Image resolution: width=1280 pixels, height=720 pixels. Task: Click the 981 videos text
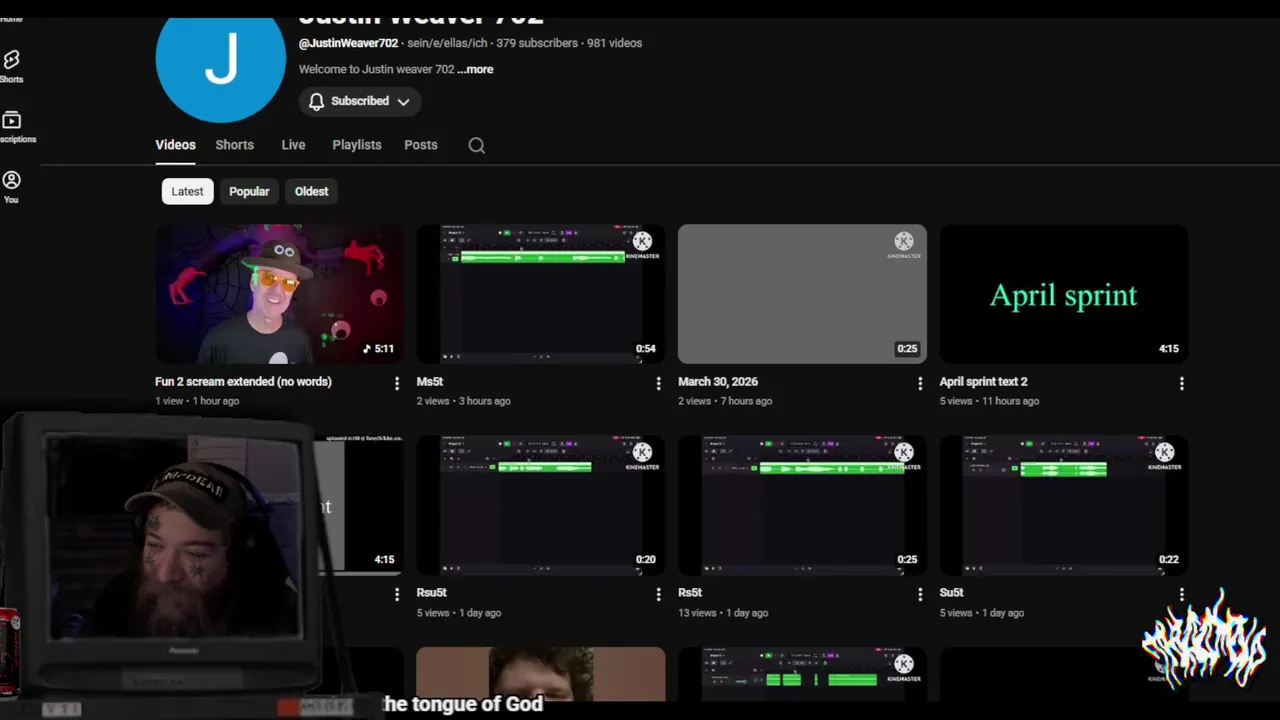click(x=614, y=43)
